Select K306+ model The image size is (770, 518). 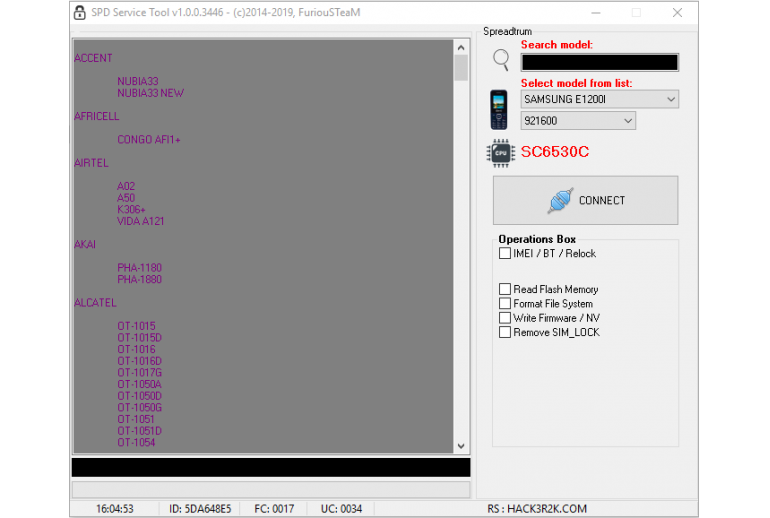tap(131, 210)
